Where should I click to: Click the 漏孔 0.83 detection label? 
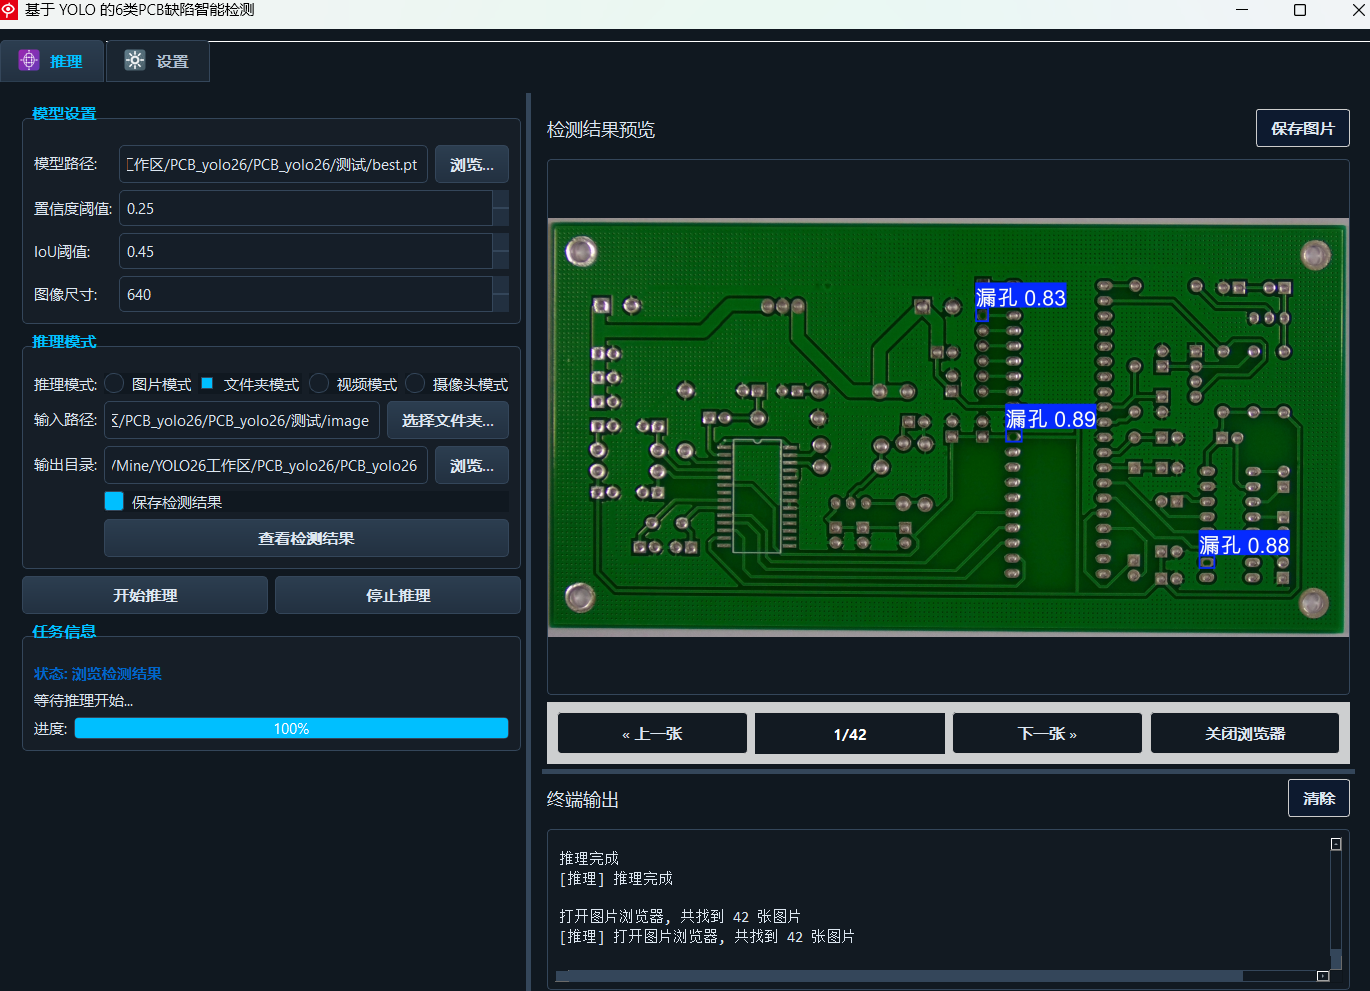pos(1021,297)
